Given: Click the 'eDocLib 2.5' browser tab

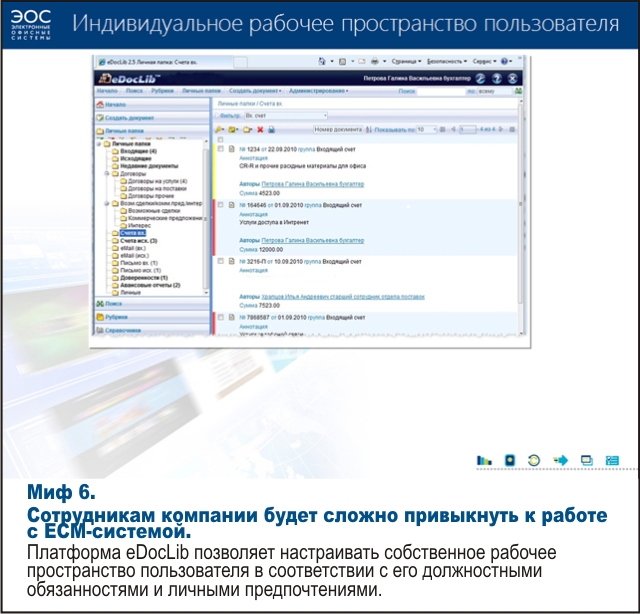Looking at the screenshot, I should (164, 62).
